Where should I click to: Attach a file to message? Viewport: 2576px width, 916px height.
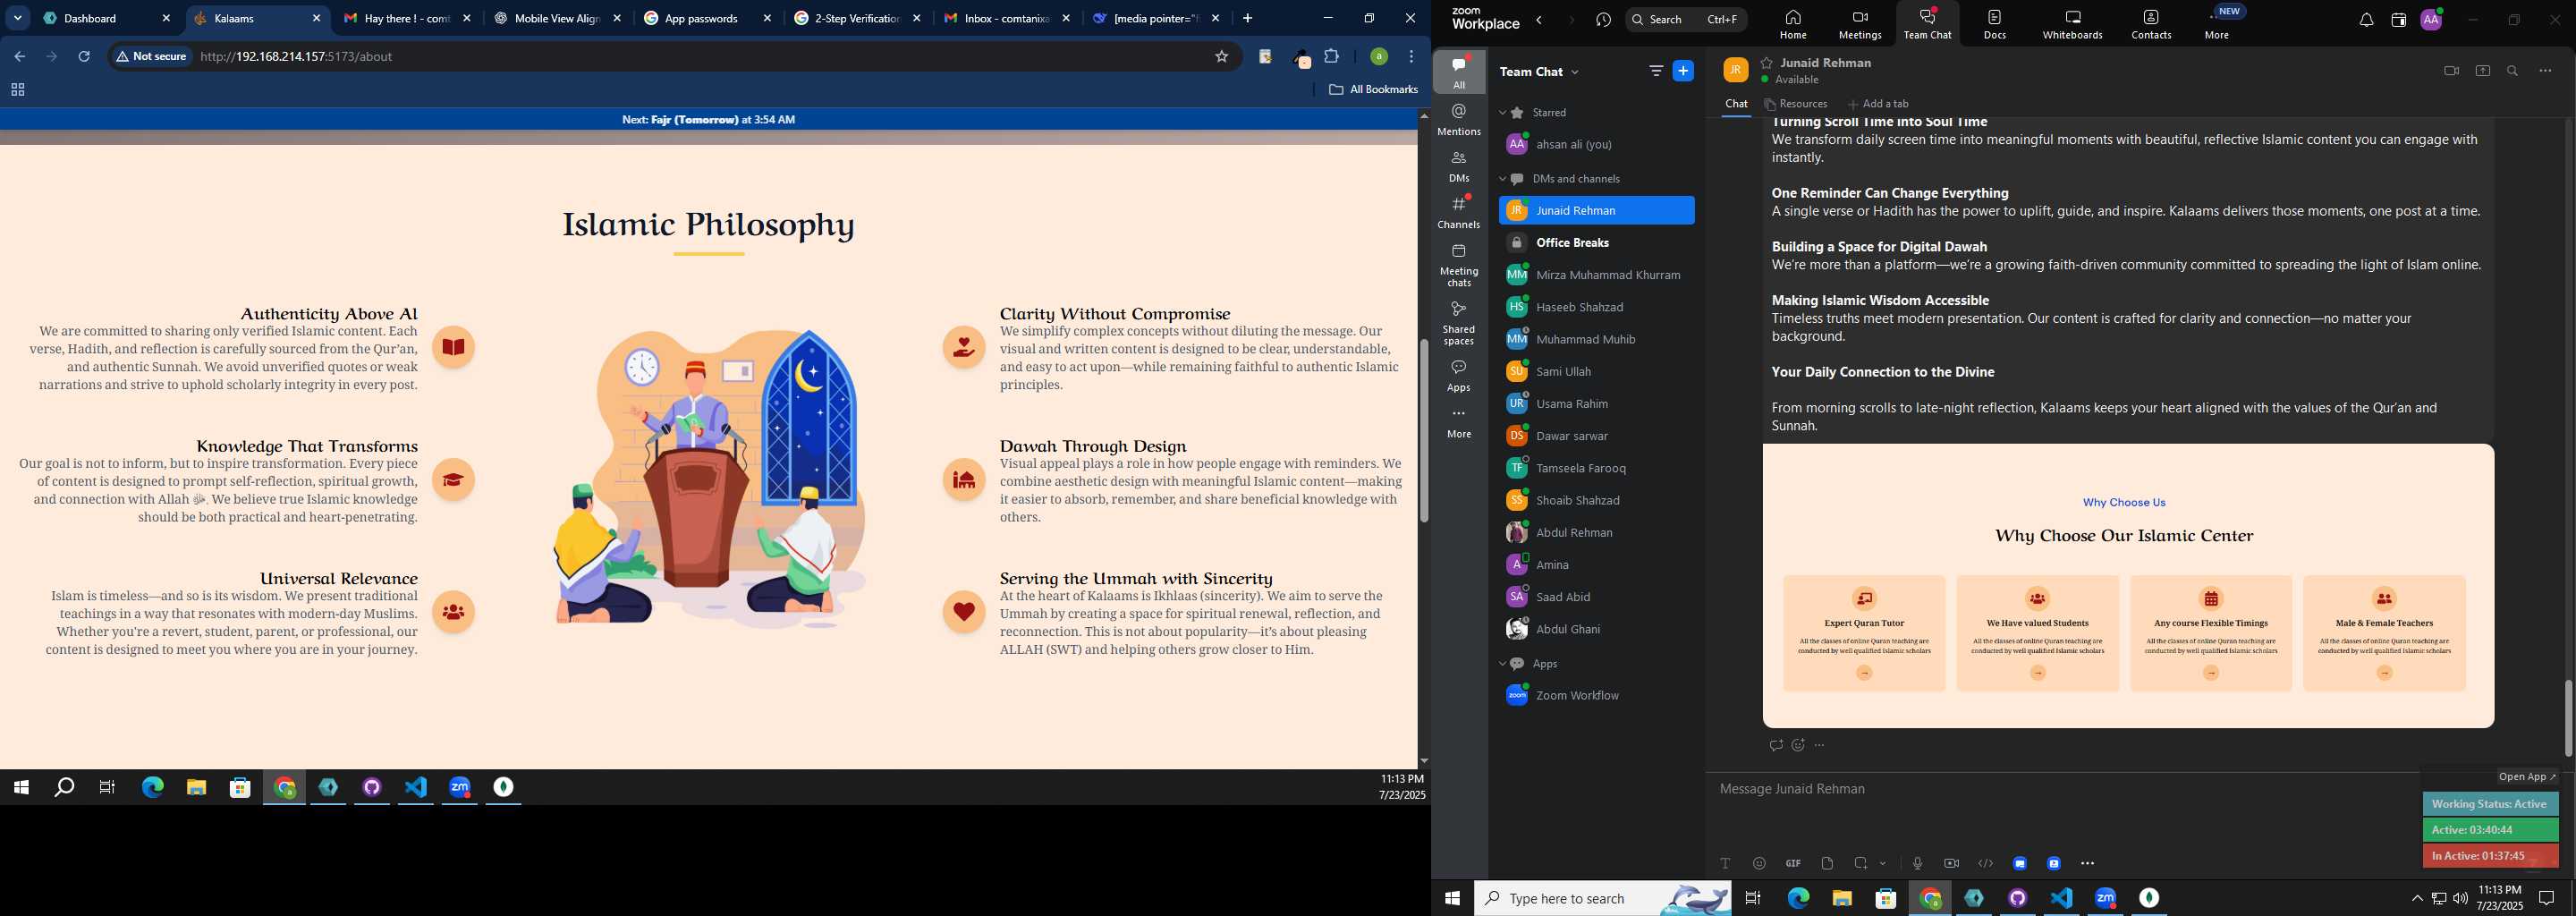click(1827, 863)
